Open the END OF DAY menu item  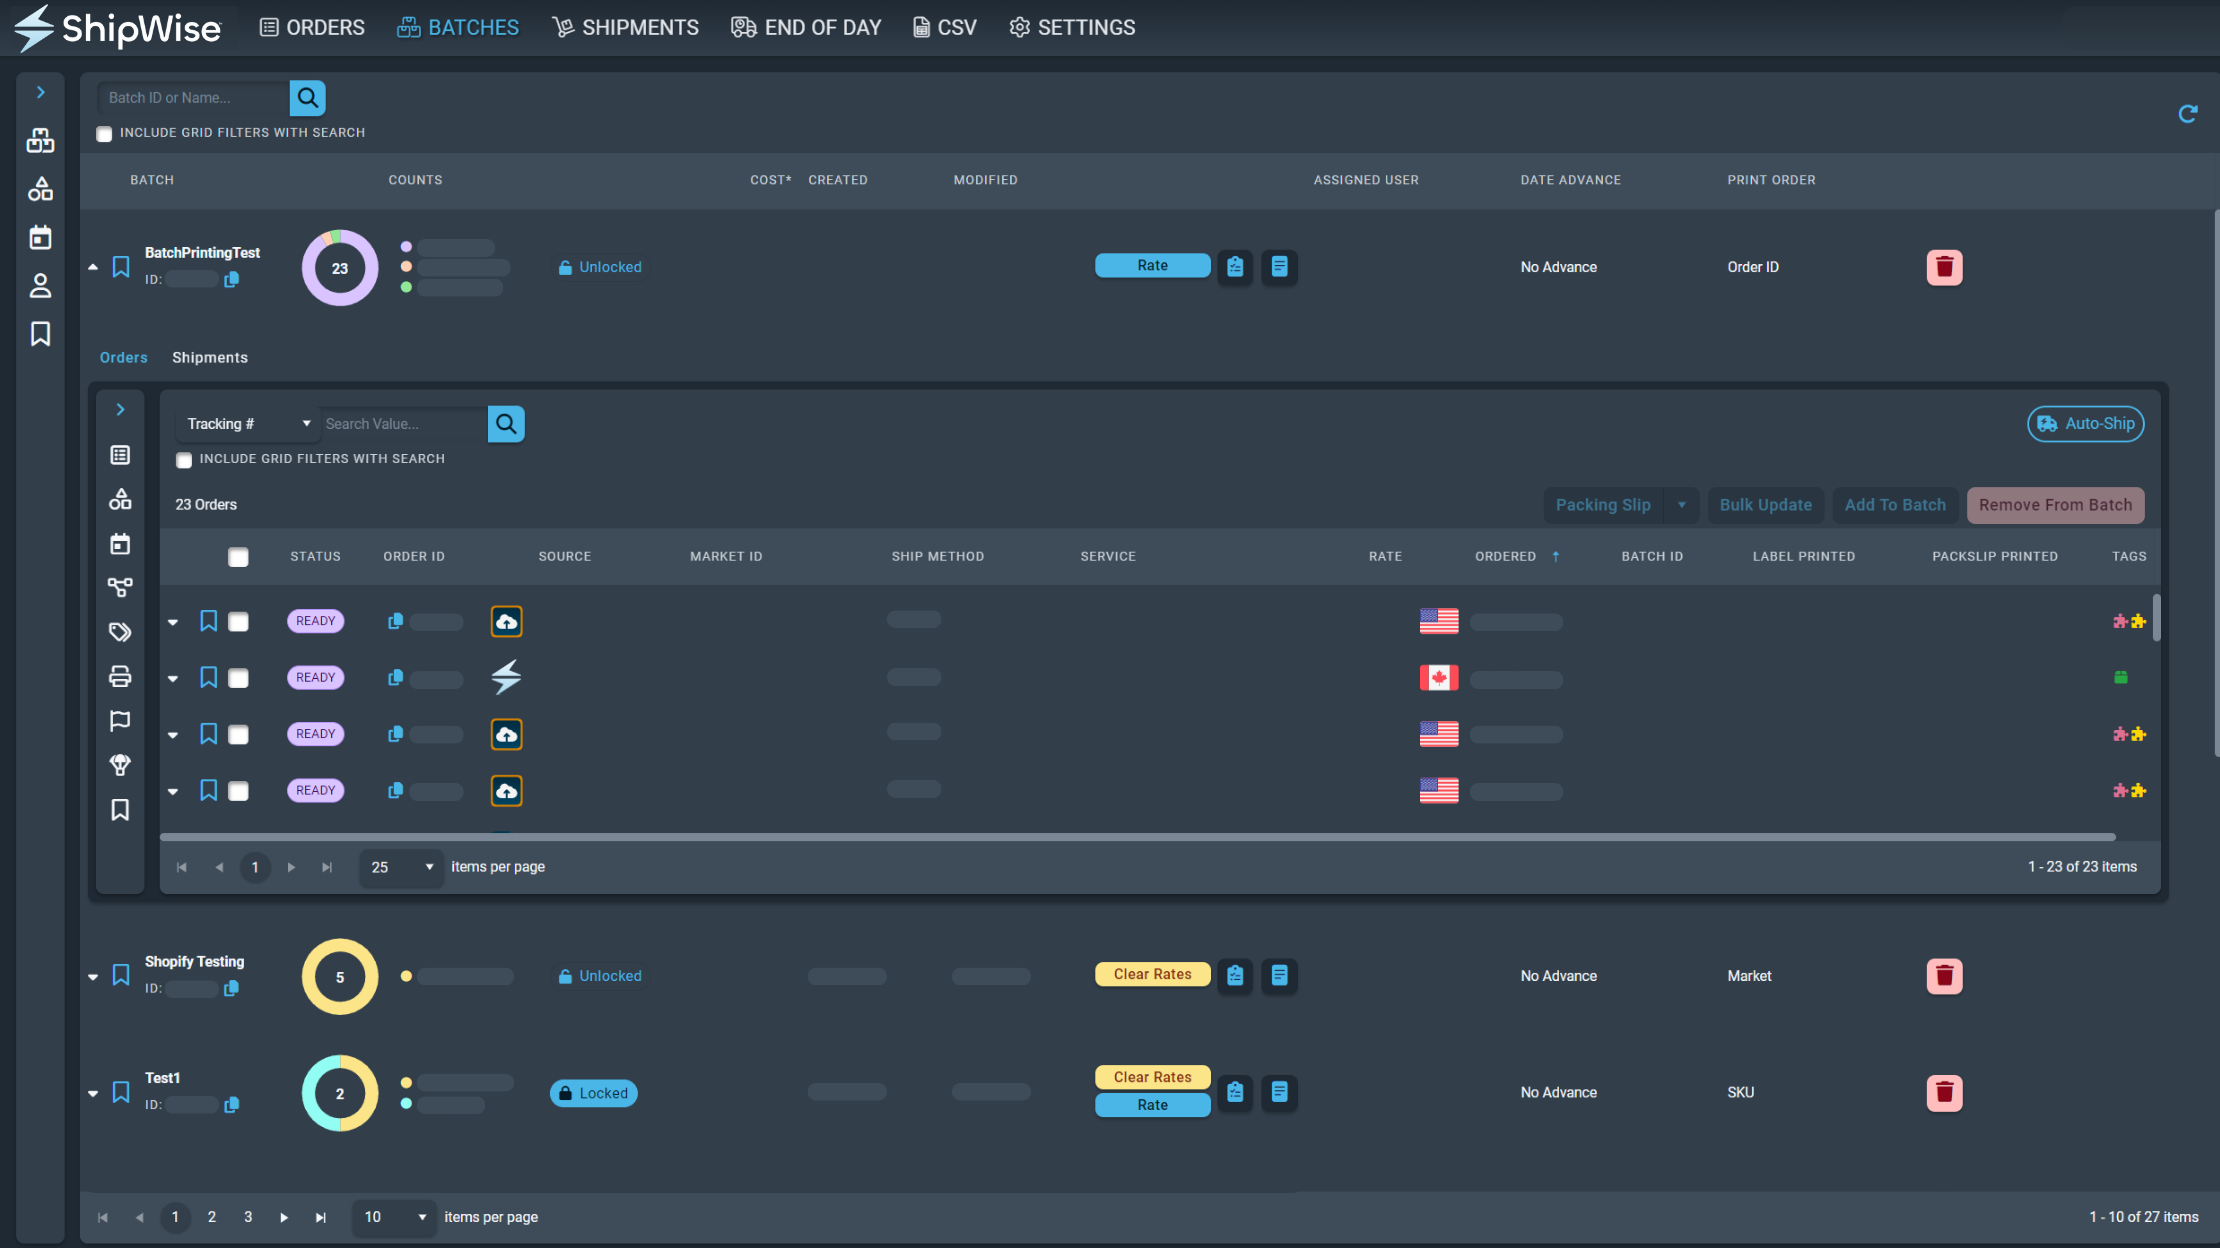click(806, 27)
